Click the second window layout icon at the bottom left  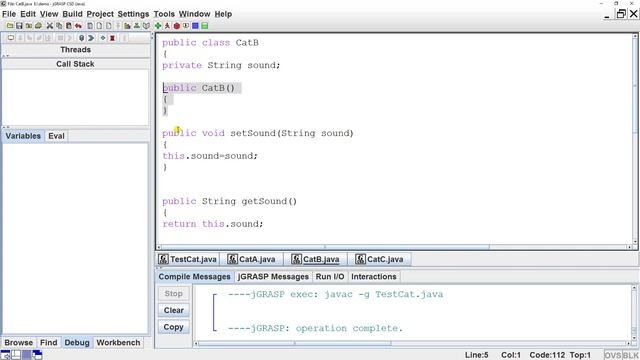click(x=16, y=354)
